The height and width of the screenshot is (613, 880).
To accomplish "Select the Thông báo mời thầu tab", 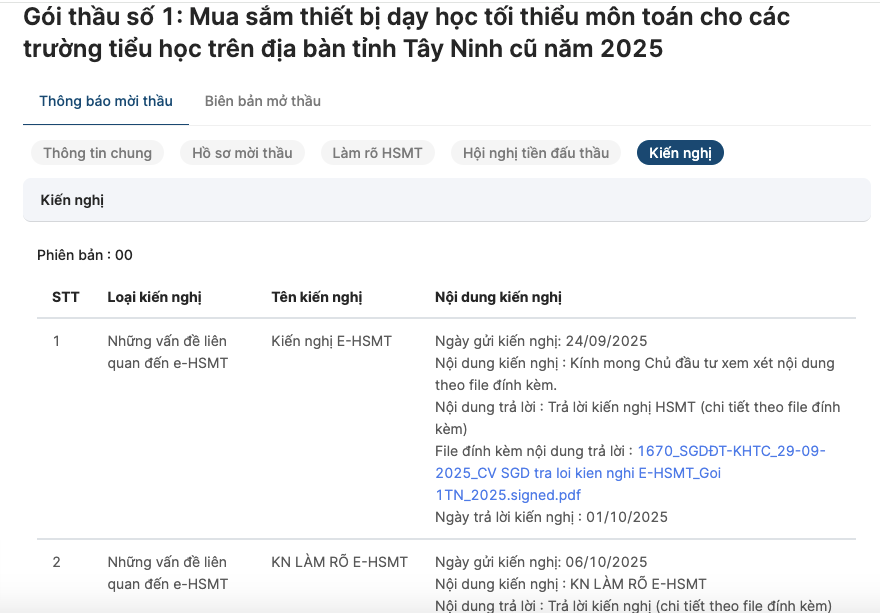I will tap(105, 101).
